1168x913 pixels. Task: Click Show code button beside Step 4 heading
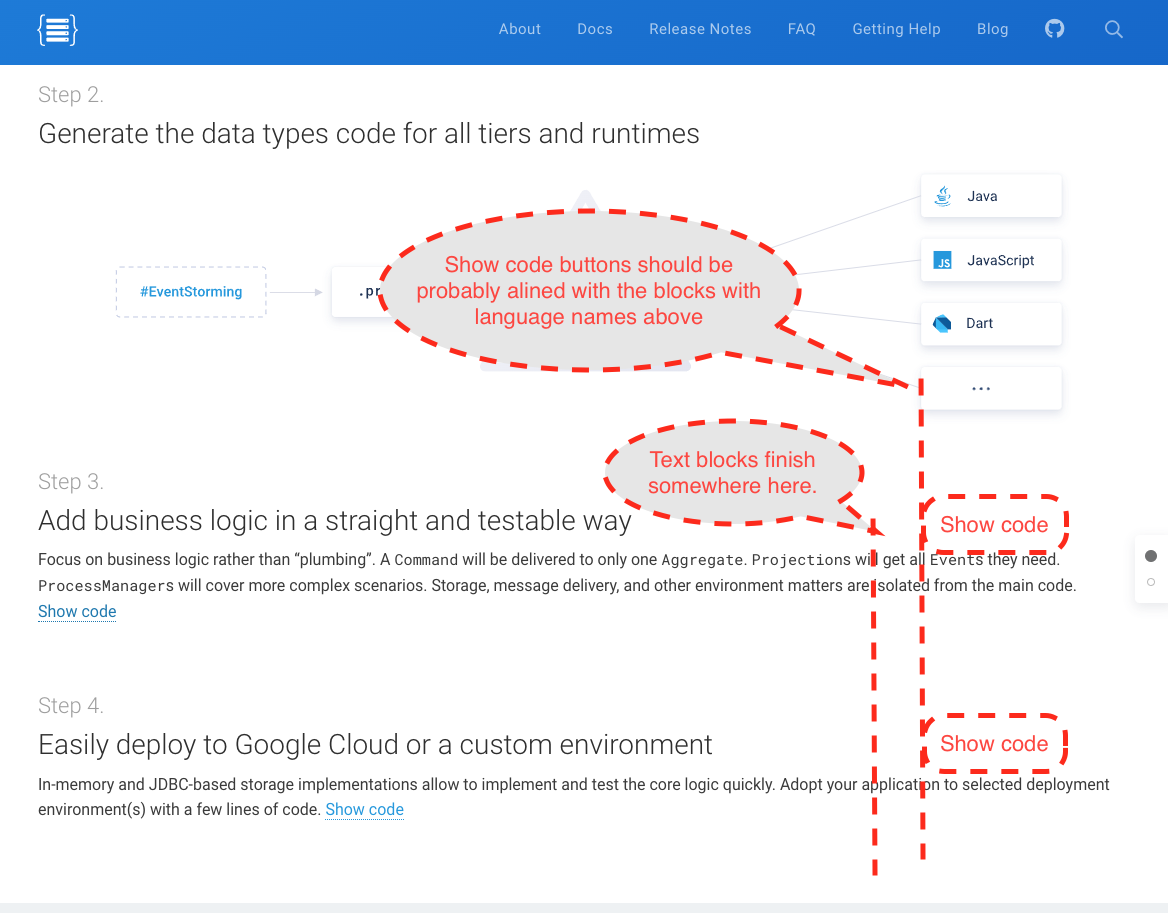(x=995, y=744)
